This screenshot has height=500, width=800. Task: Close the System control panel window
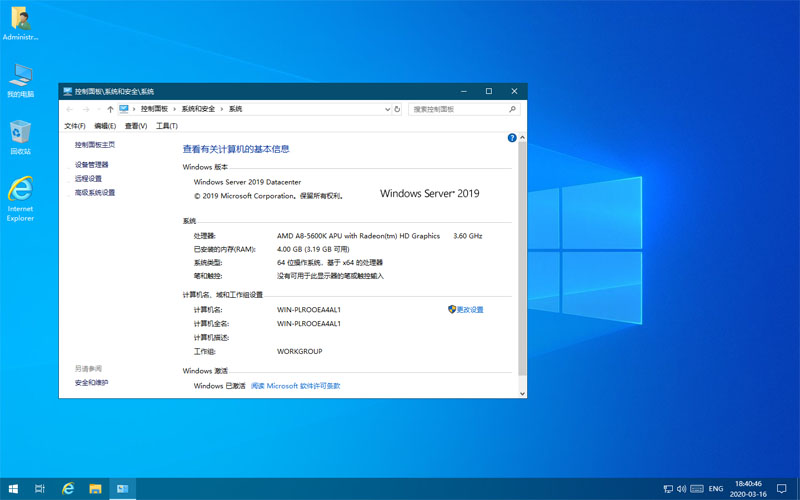[514, 91]
